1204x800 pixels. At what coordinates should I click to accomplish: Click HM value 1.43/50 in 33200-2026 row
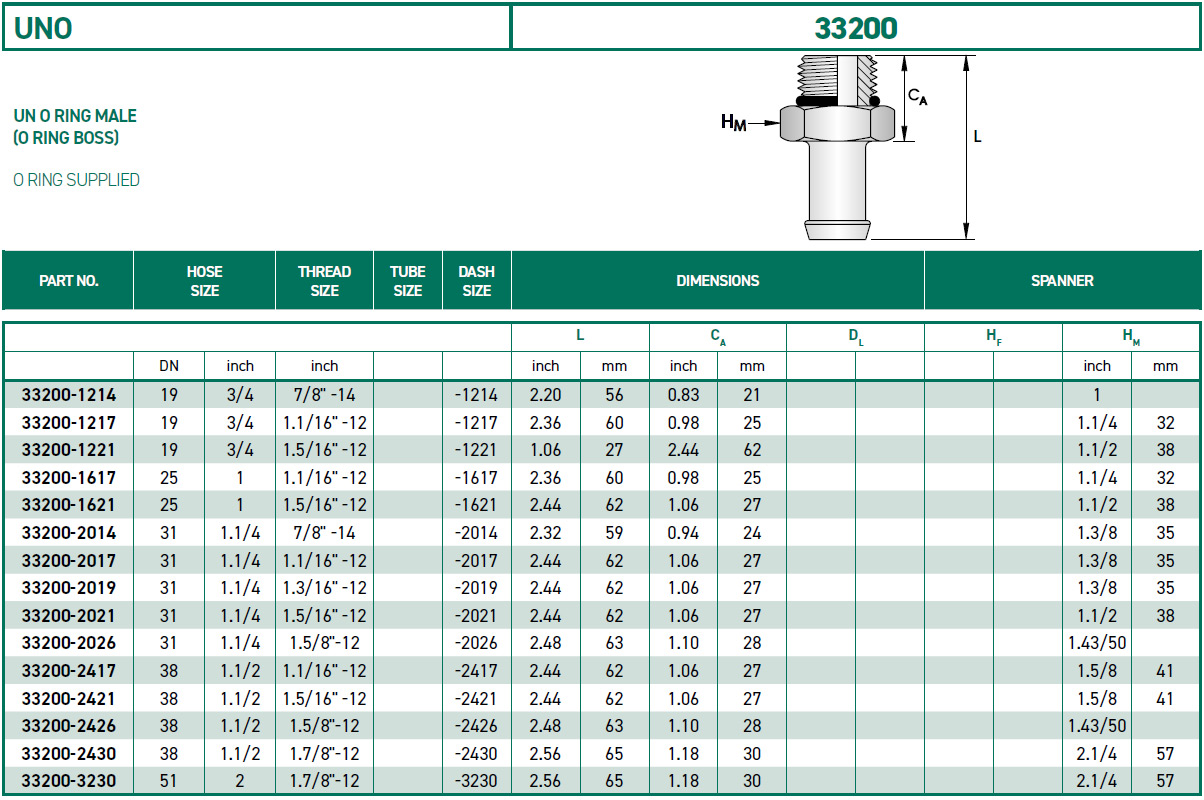1097,643
